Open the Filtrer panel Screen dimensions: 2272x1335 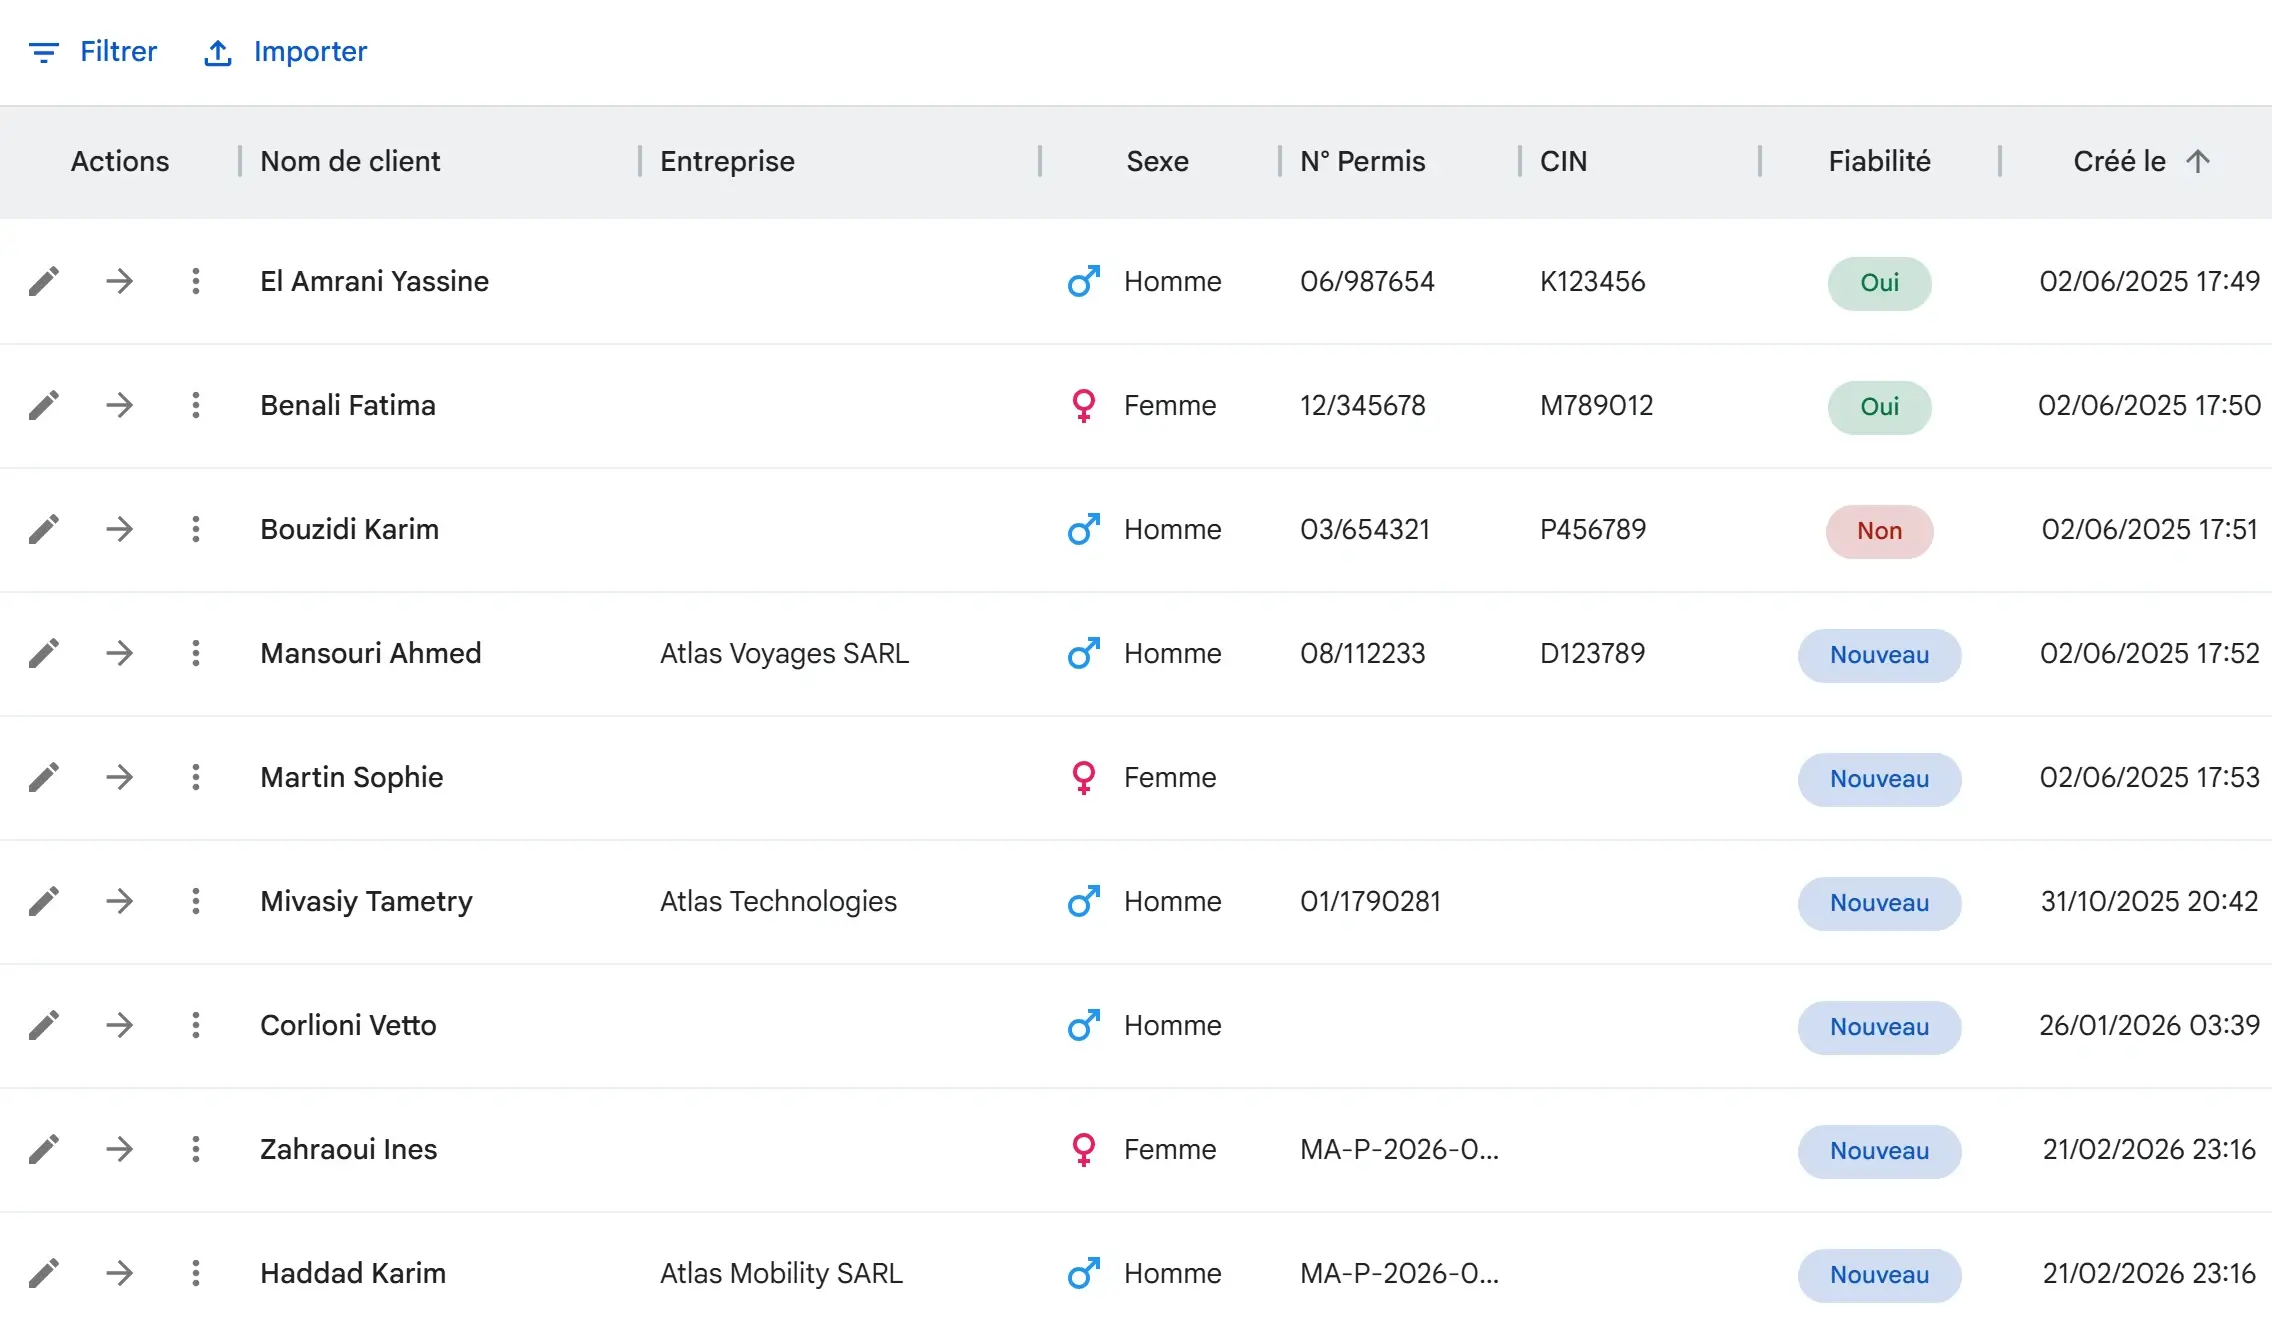(118, 52)
